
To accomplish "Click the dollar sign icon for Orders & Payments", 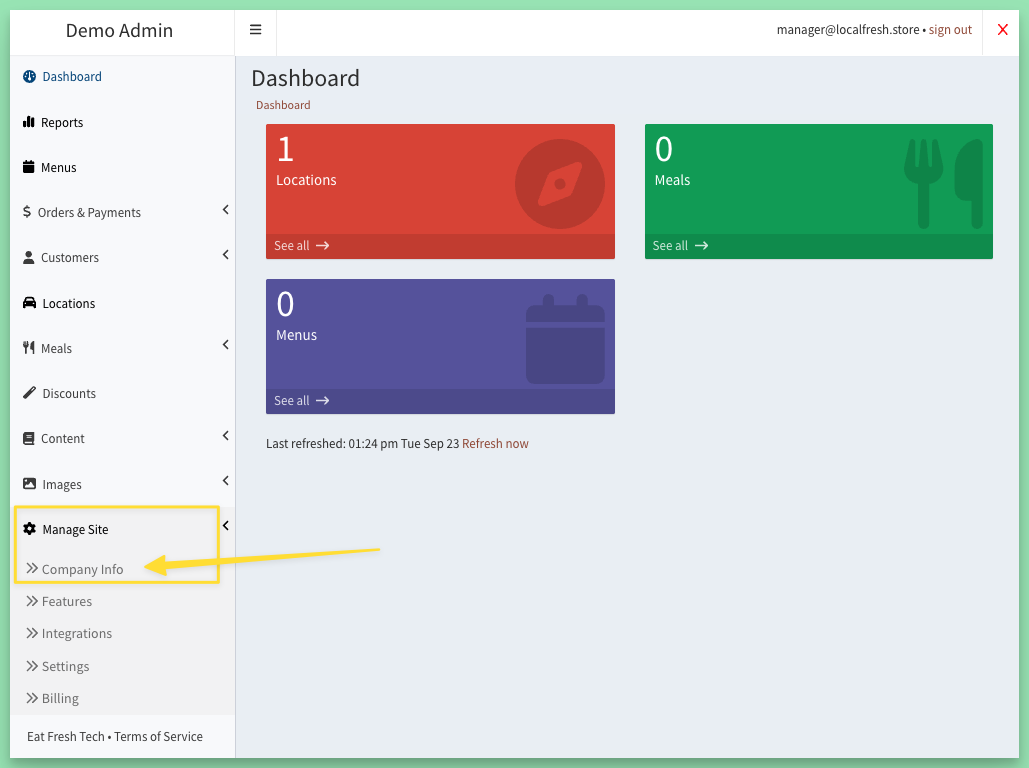I will tap(27, 211).
